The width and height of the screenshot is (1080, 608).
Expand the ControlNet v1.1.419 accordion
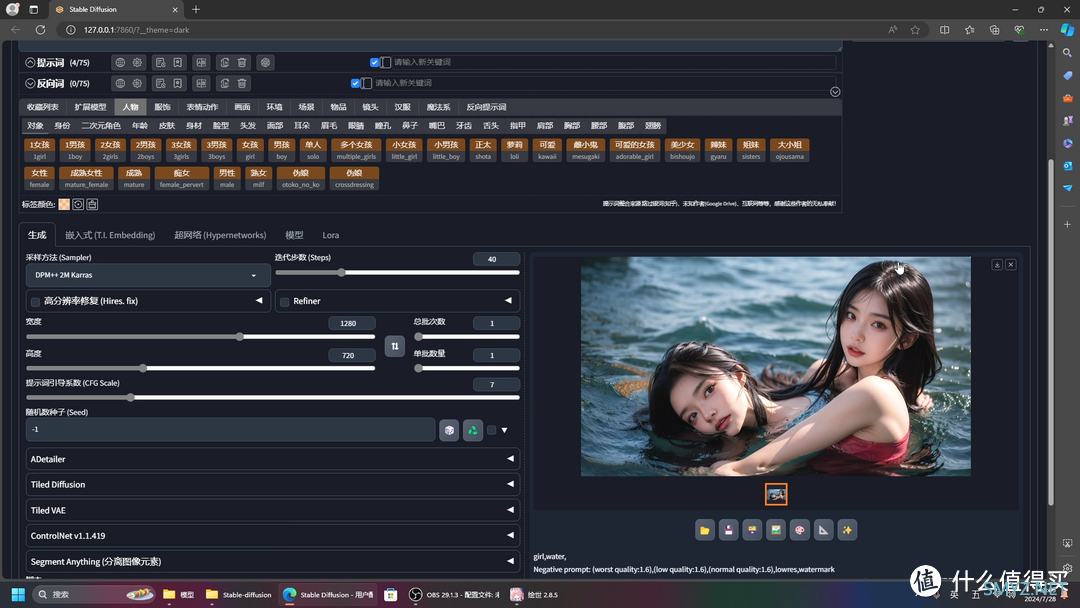(273, 536)
